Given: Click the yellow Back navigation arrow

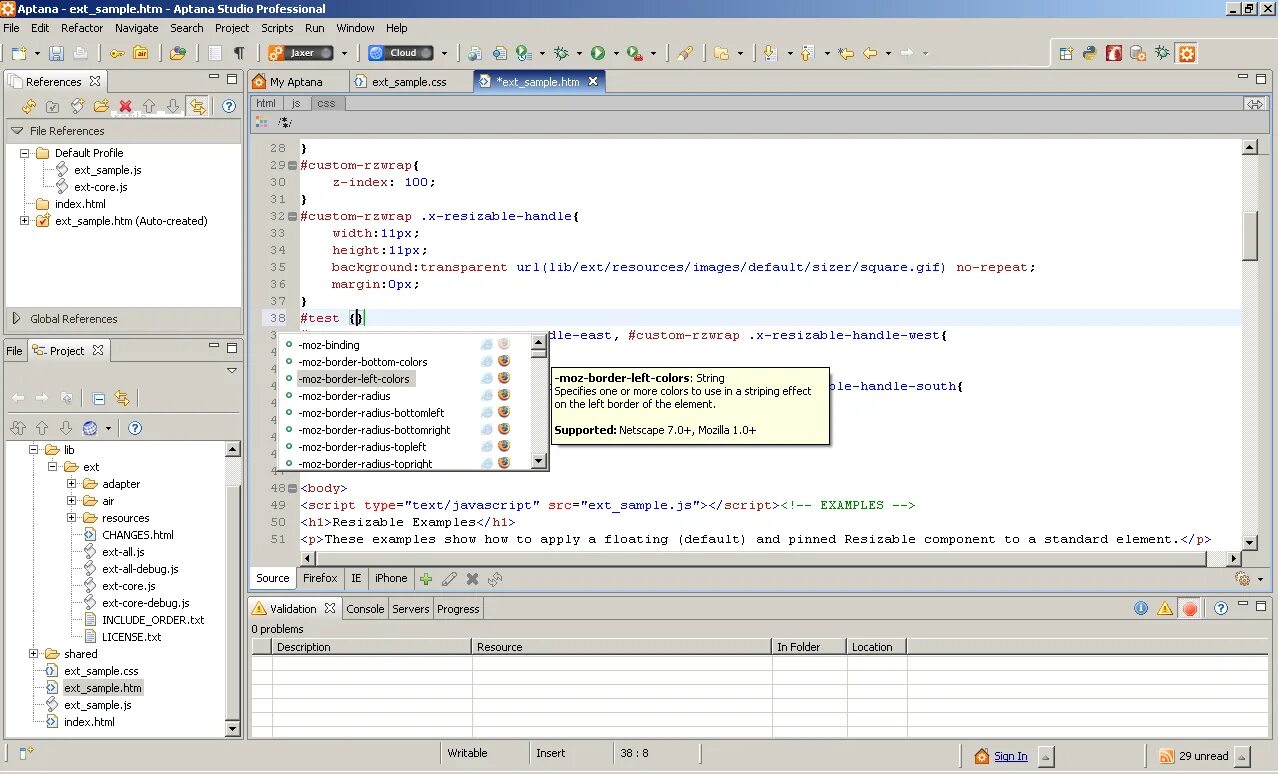Looking at the screenshot, I should [x=870, y=53].
